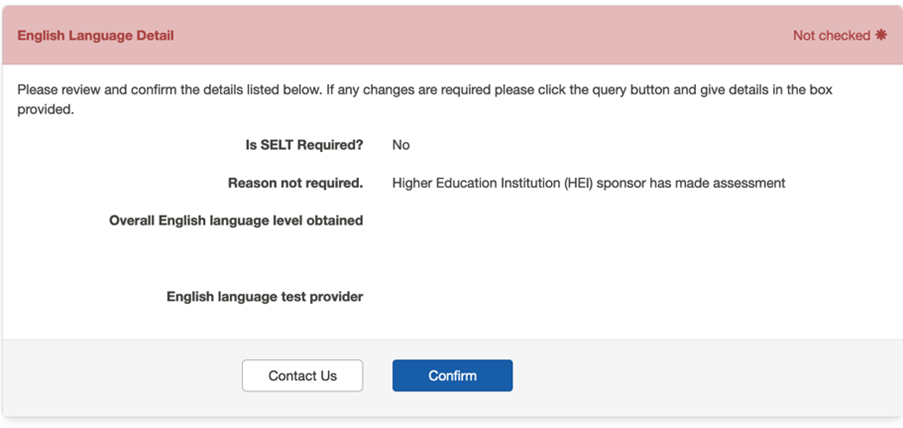Click the red panel header bar
Image resolution: width=903 pixels, height=428 pixels.
pos(450,35)
